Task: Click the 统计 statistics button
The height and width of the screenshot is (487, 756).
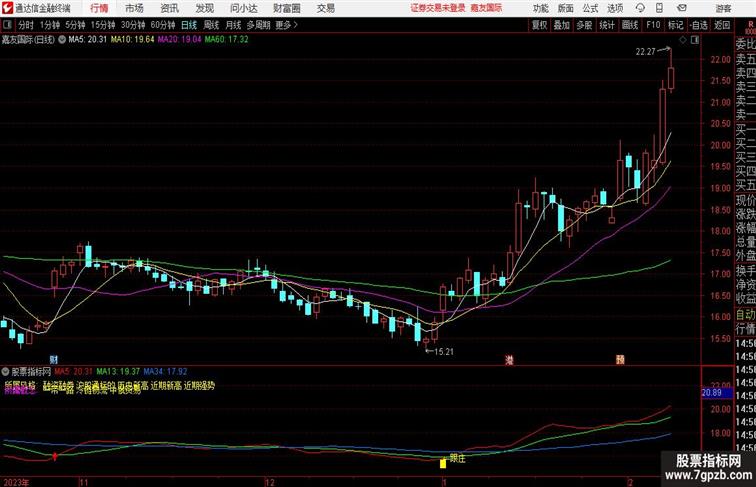Action: pyautogui.click(x=607, y=25)
